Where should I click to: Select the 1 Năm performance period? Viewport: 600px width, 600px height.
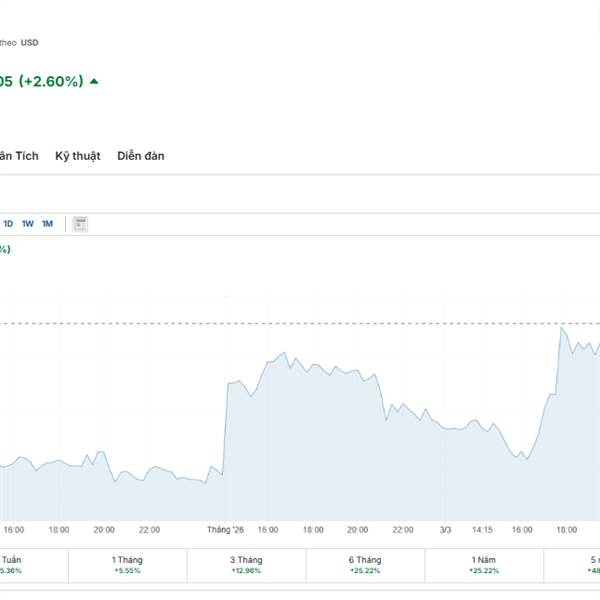pos(484,564)
